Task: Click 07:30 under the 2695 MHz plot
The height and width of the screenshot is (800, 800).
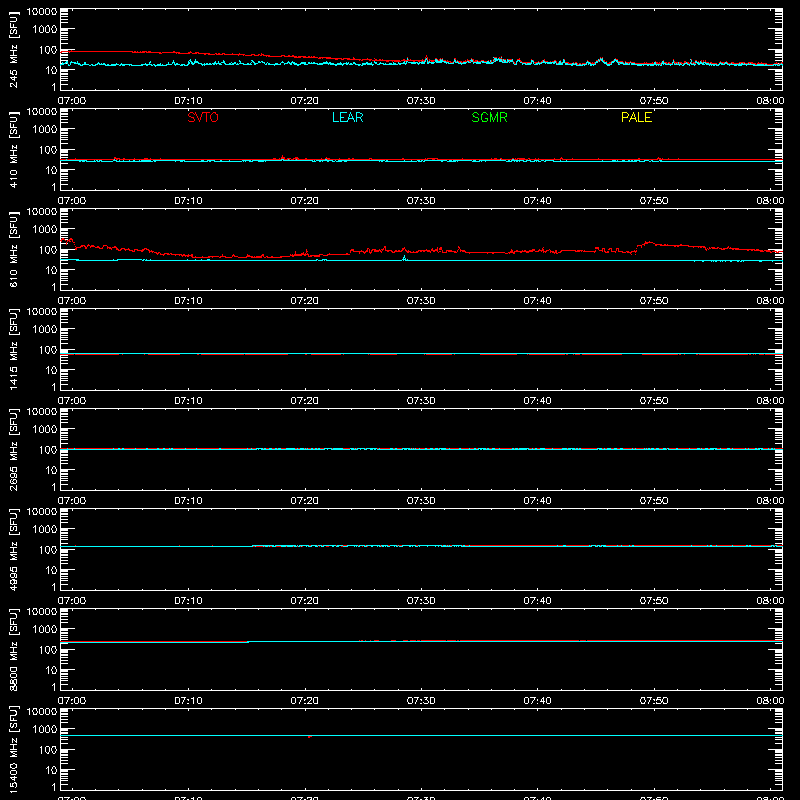Action: pyautogui.click(x=421, y=501)
